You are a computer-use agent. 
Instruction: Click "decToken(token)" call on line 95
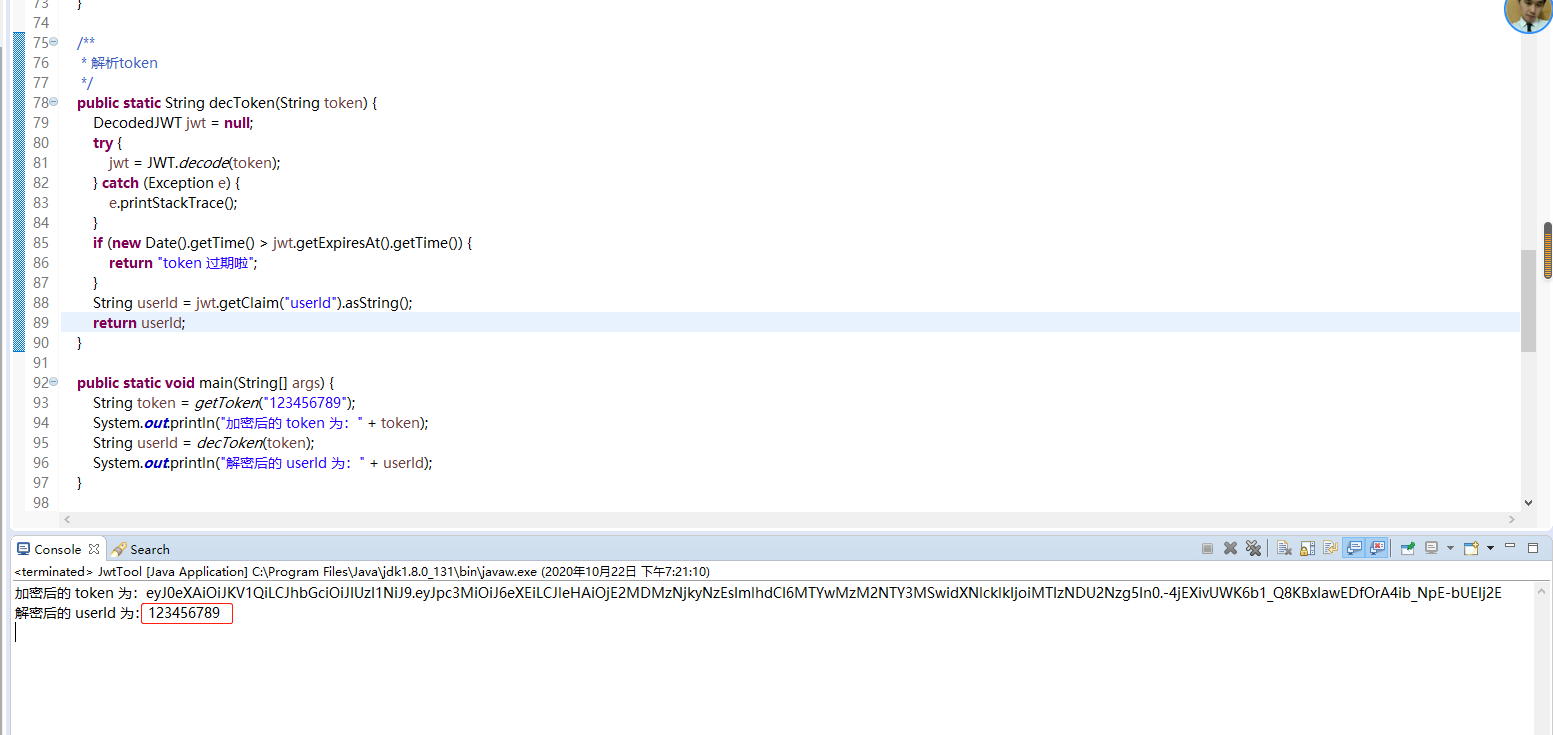(253, 442)
